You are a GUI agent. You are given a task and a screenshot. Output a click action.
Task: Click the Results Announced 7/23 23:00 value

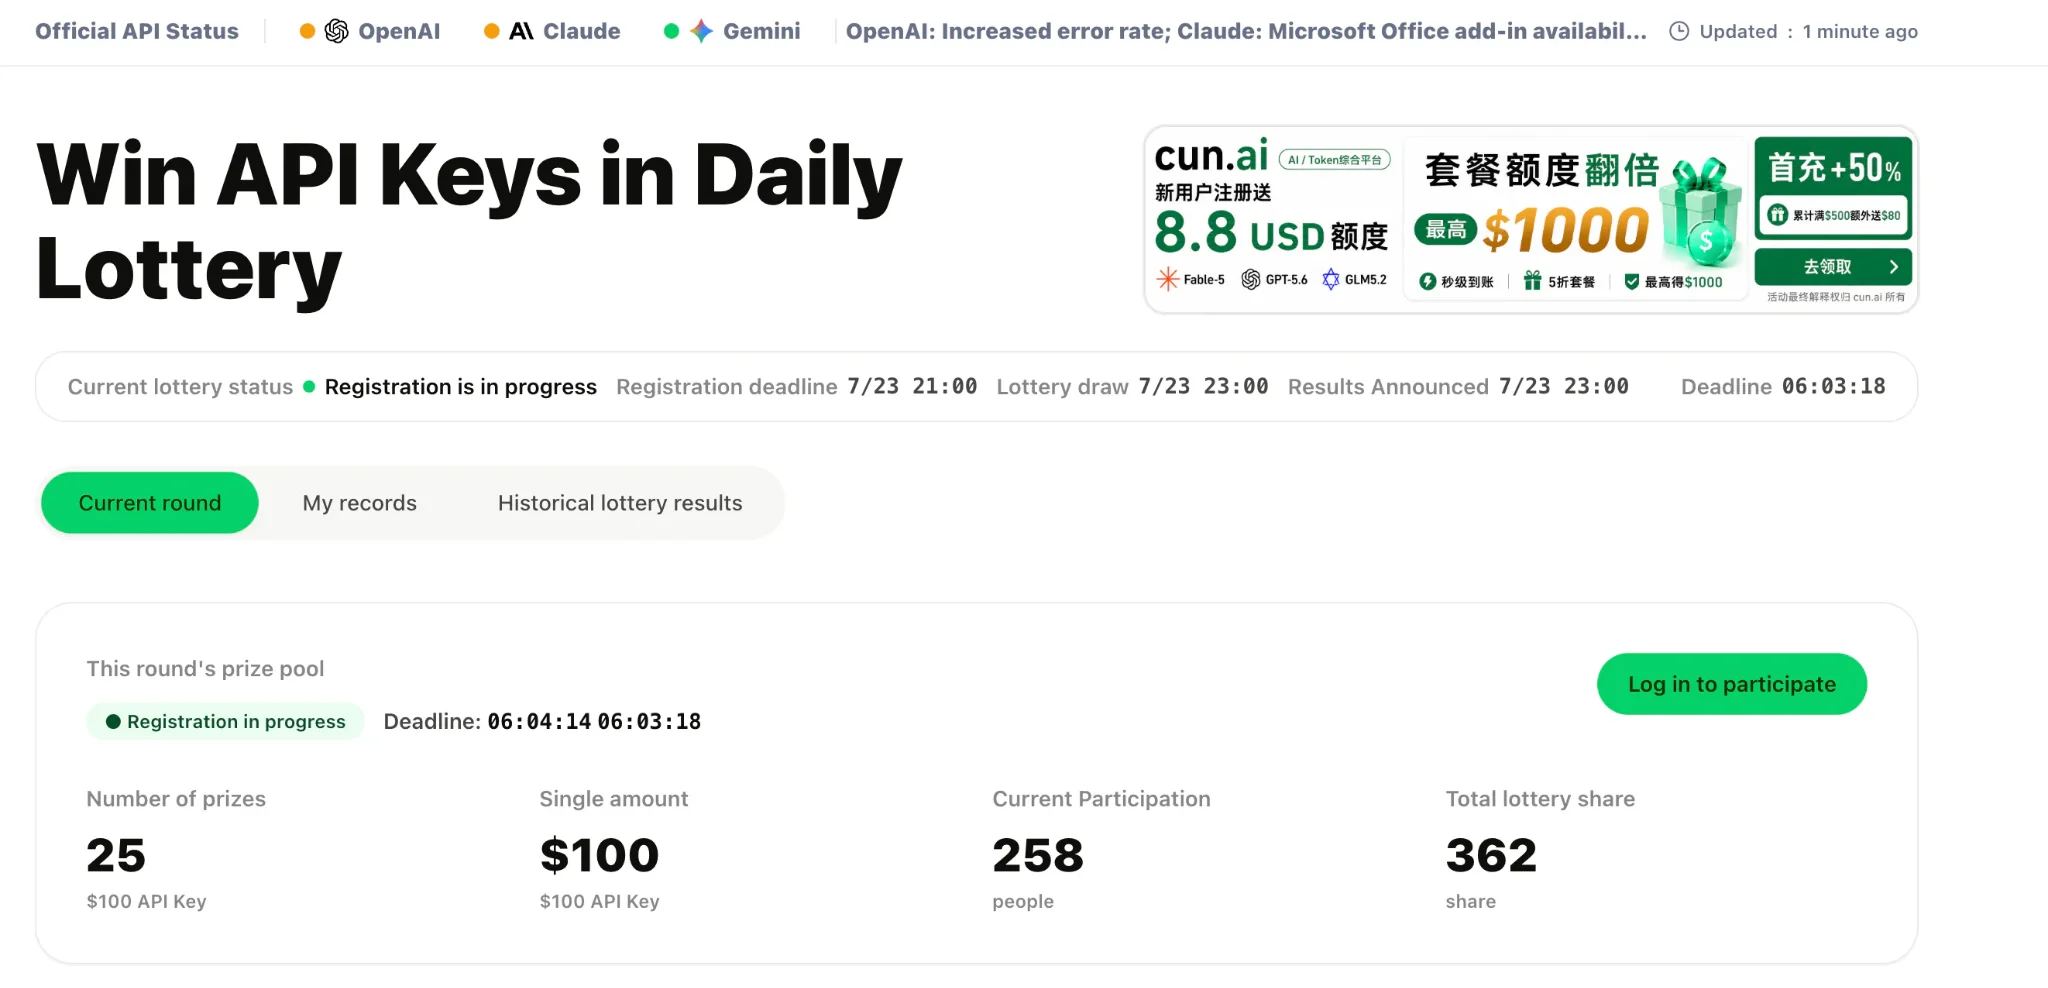(x=1564, y=387)
